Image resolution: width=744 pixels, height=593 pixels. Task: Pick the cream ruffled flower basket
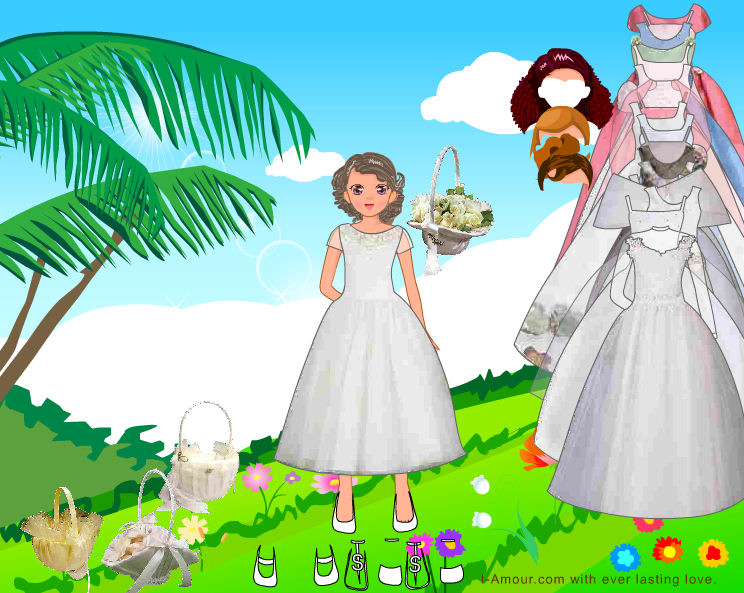tap(60, 532)
